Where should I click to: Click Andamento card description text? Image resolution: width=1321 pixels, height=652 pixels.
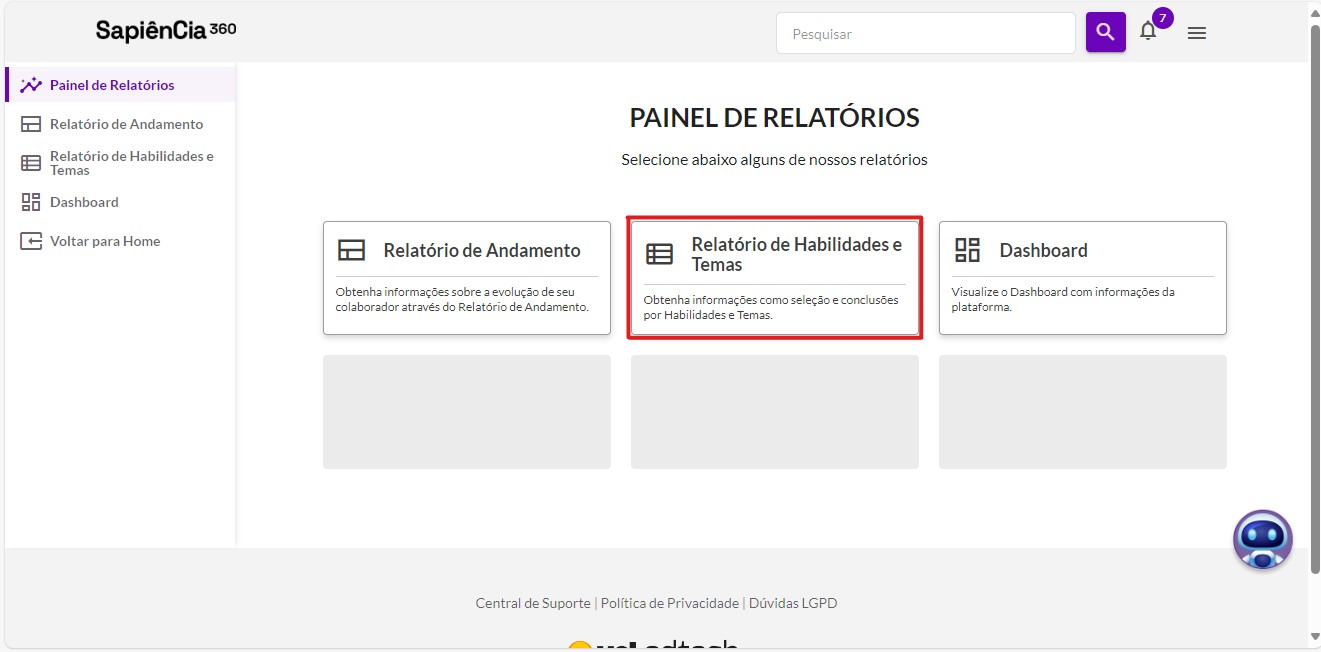[462, 299]
